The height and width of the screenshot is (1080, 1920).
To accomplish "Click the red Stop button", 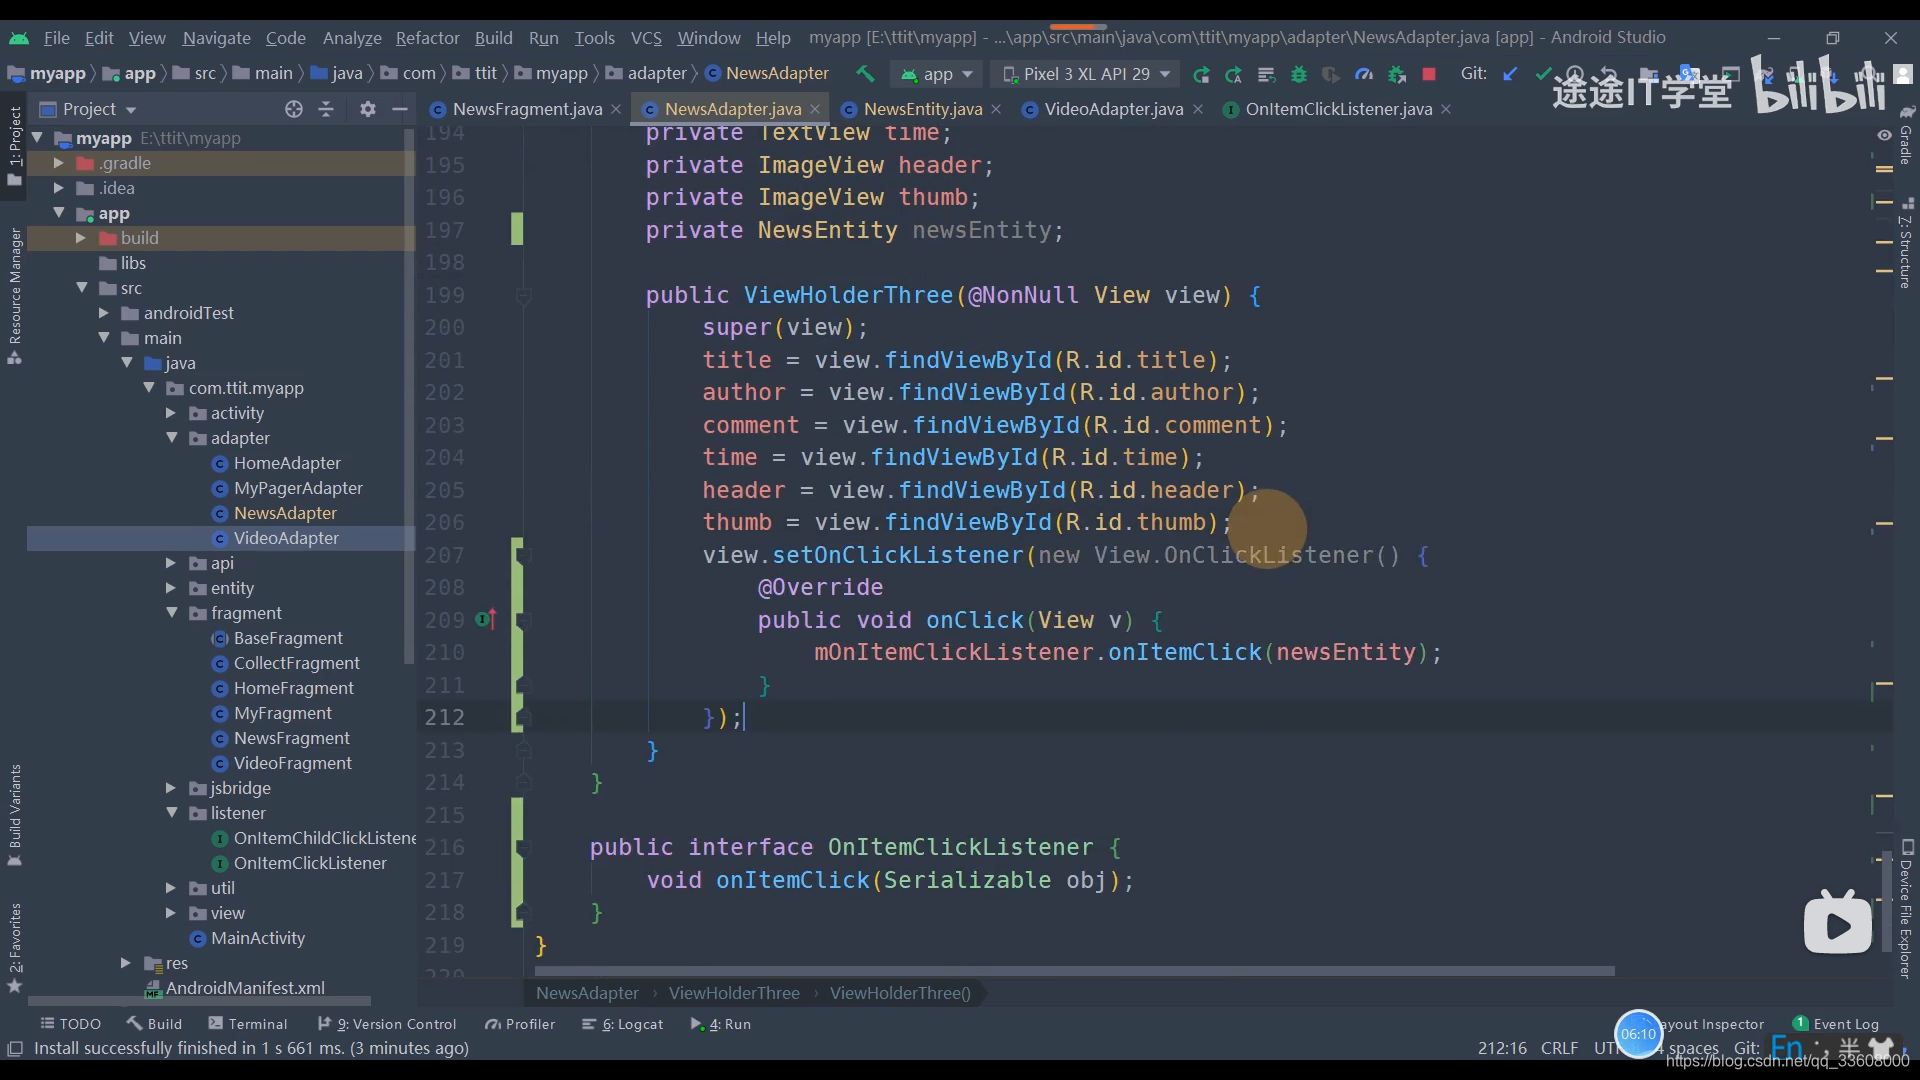I will [x=1429, y=74].
